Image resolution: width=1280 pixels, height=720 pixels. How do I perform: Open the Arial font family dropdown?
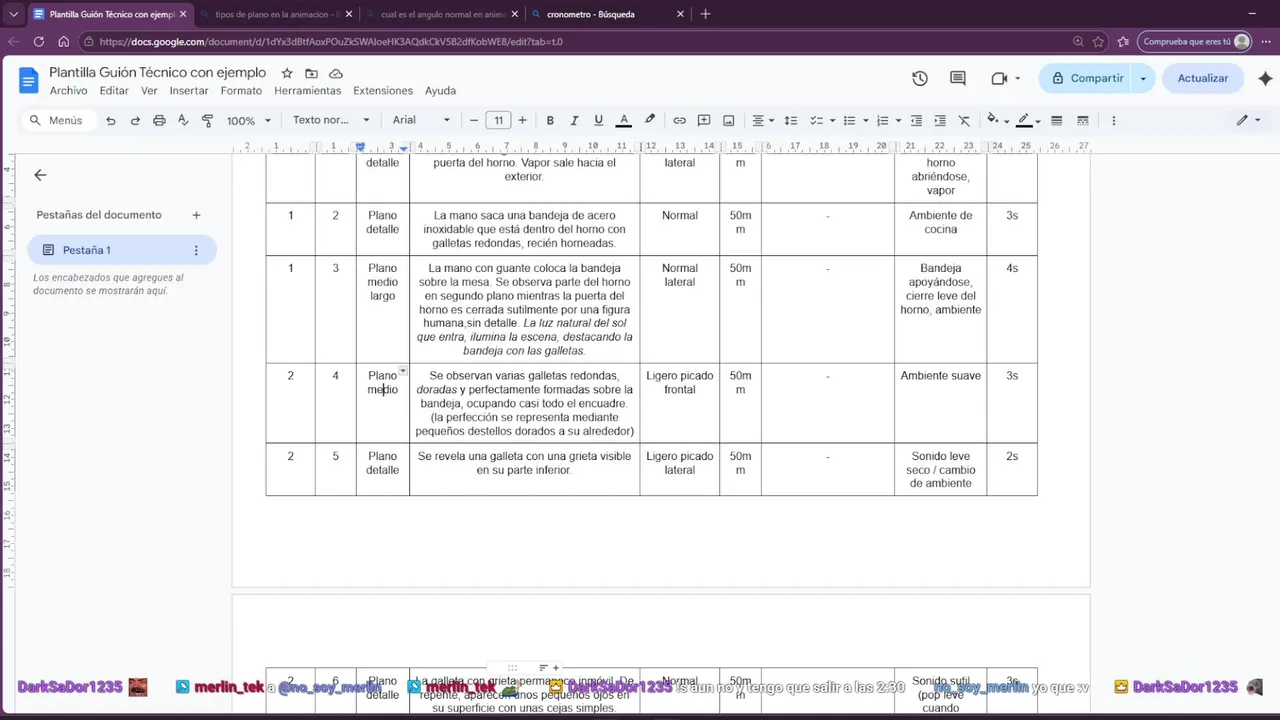pyautogui.click(x=421, y=120)
